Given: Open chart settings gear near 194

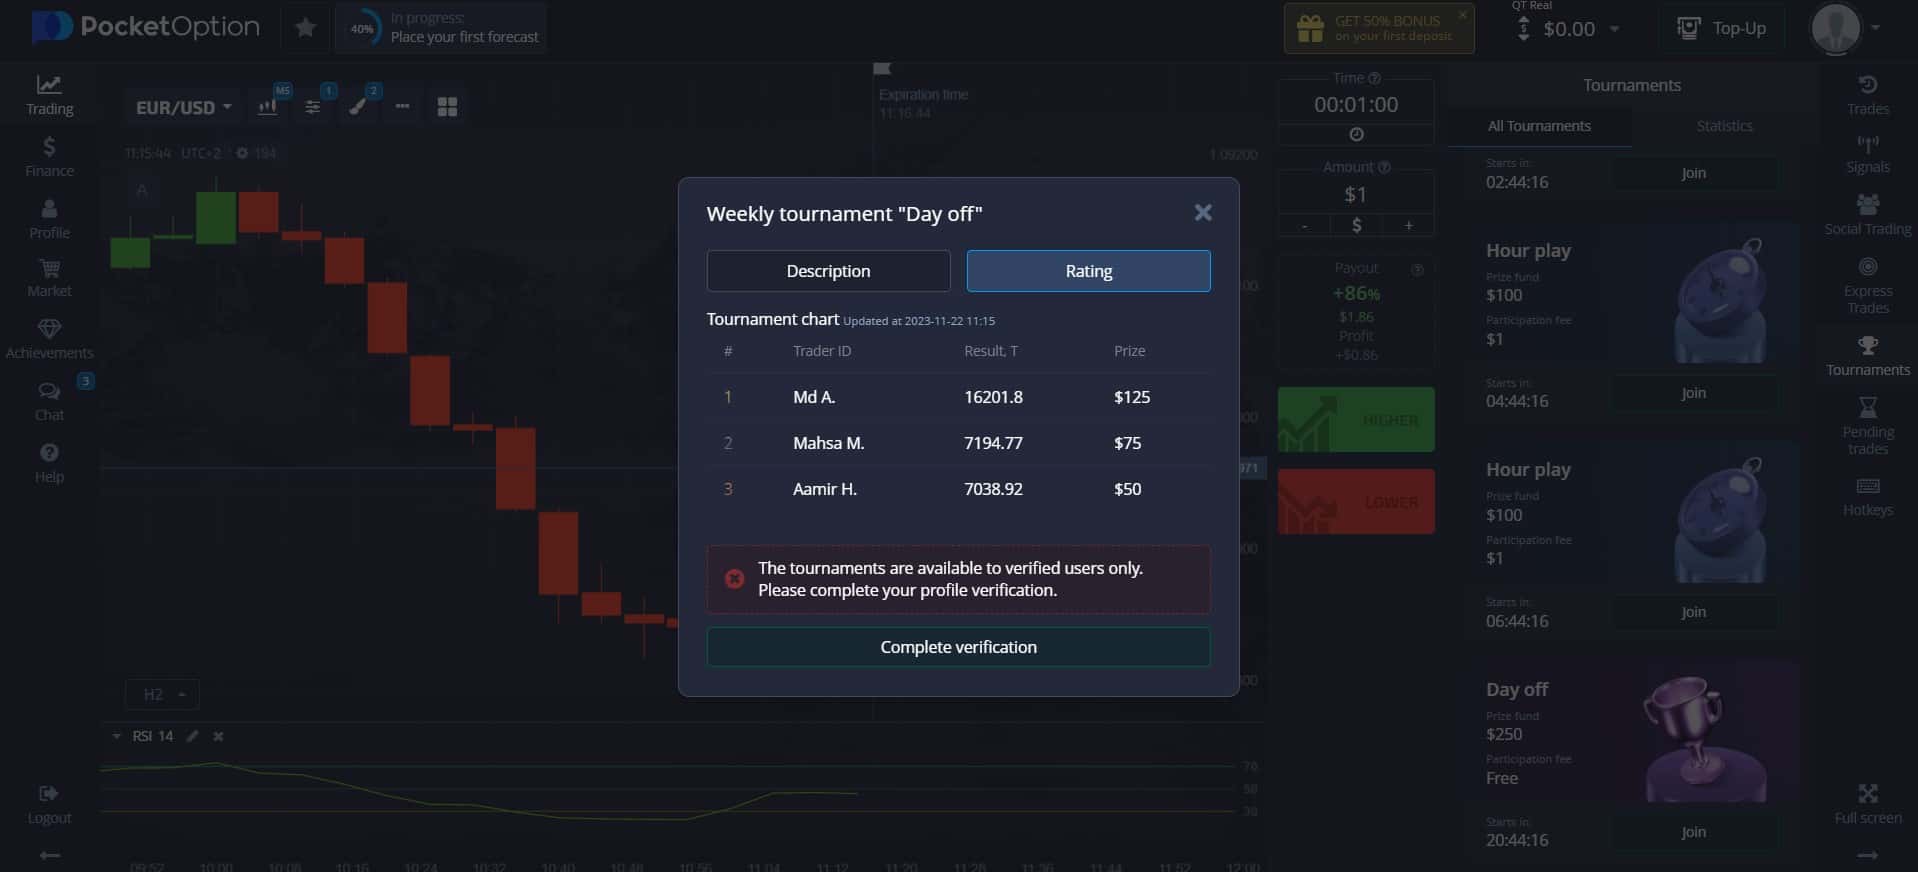Looking at the screenshot, I should point(241,153).
